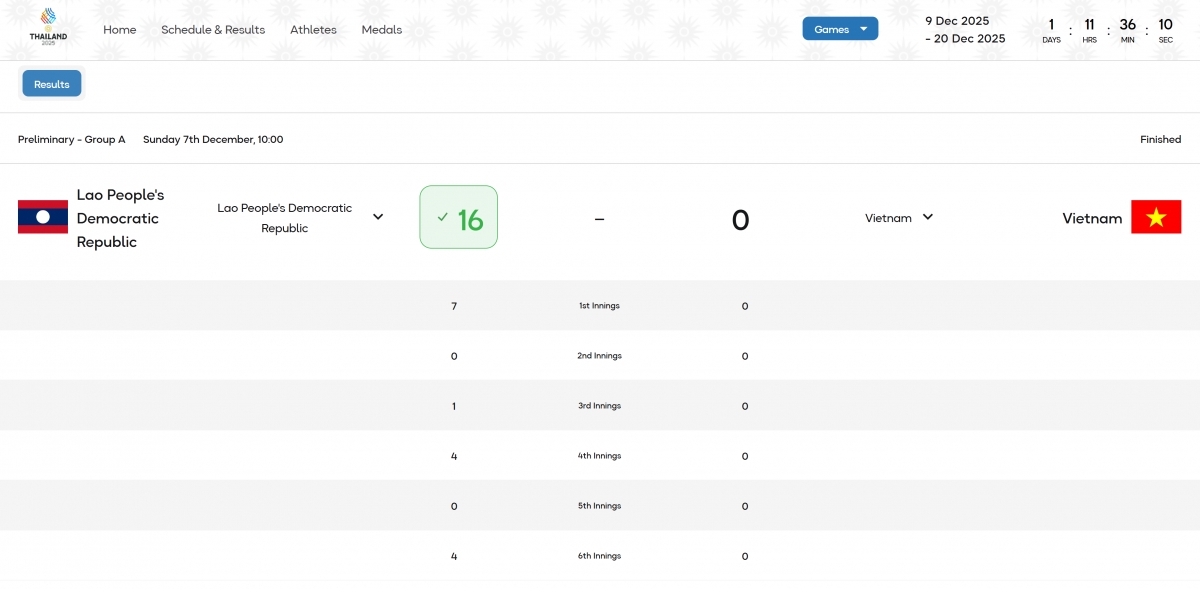The image size is (1200, 589).
Task: Click the caret arrow on Games button
Action: coord(863,29)
